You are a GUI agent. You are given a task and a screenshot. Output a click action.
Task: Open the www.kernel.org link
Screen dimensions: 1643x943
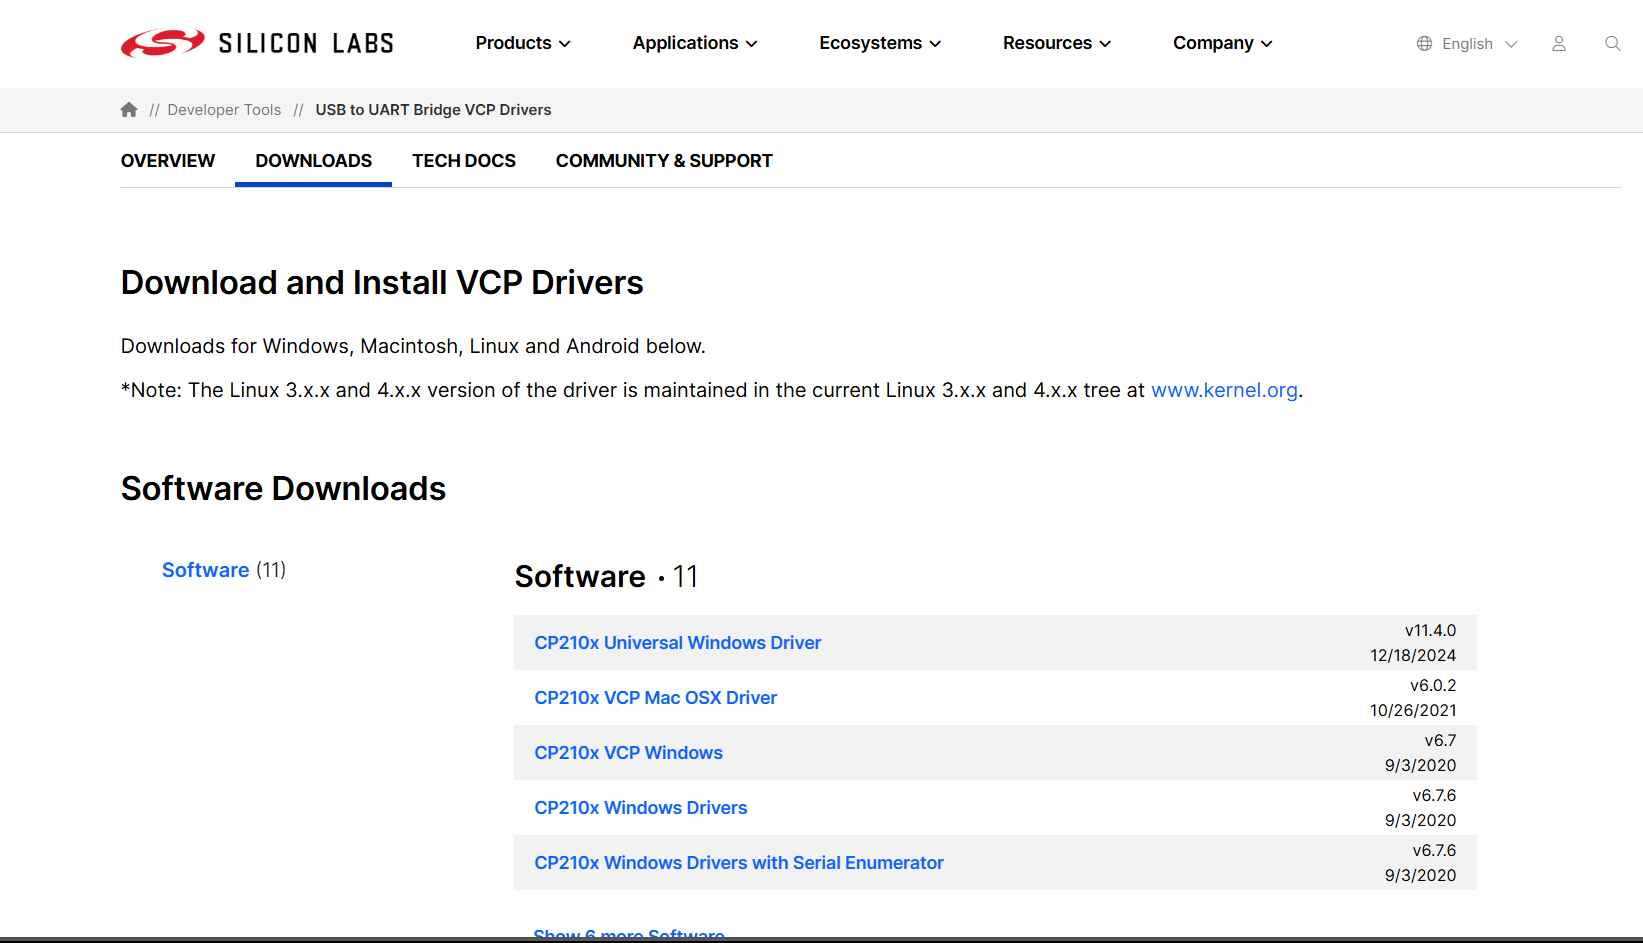pyautogui.click(x=1224, y=390)
